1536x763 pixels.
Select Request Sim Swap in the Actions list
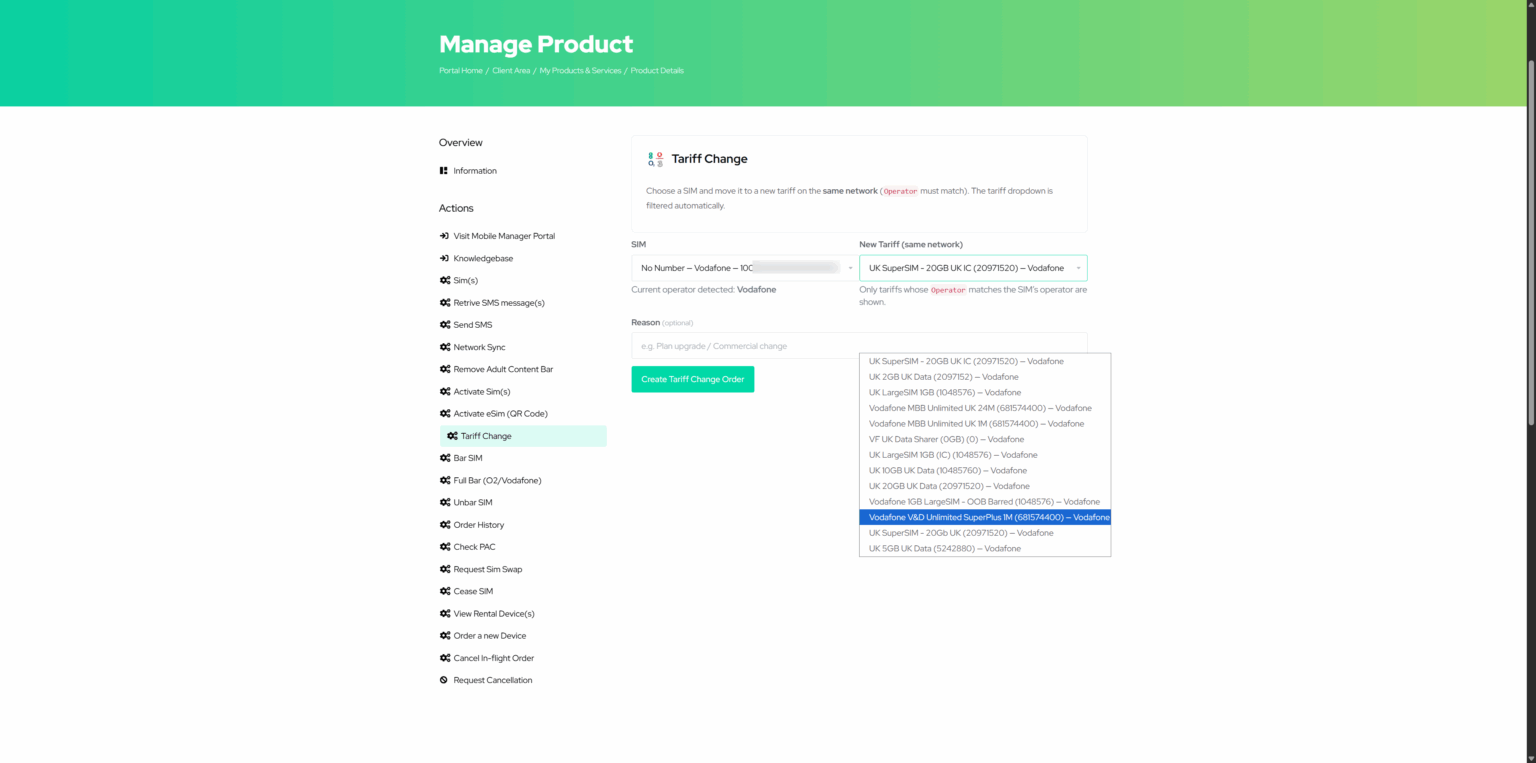(x=488, y=568)
